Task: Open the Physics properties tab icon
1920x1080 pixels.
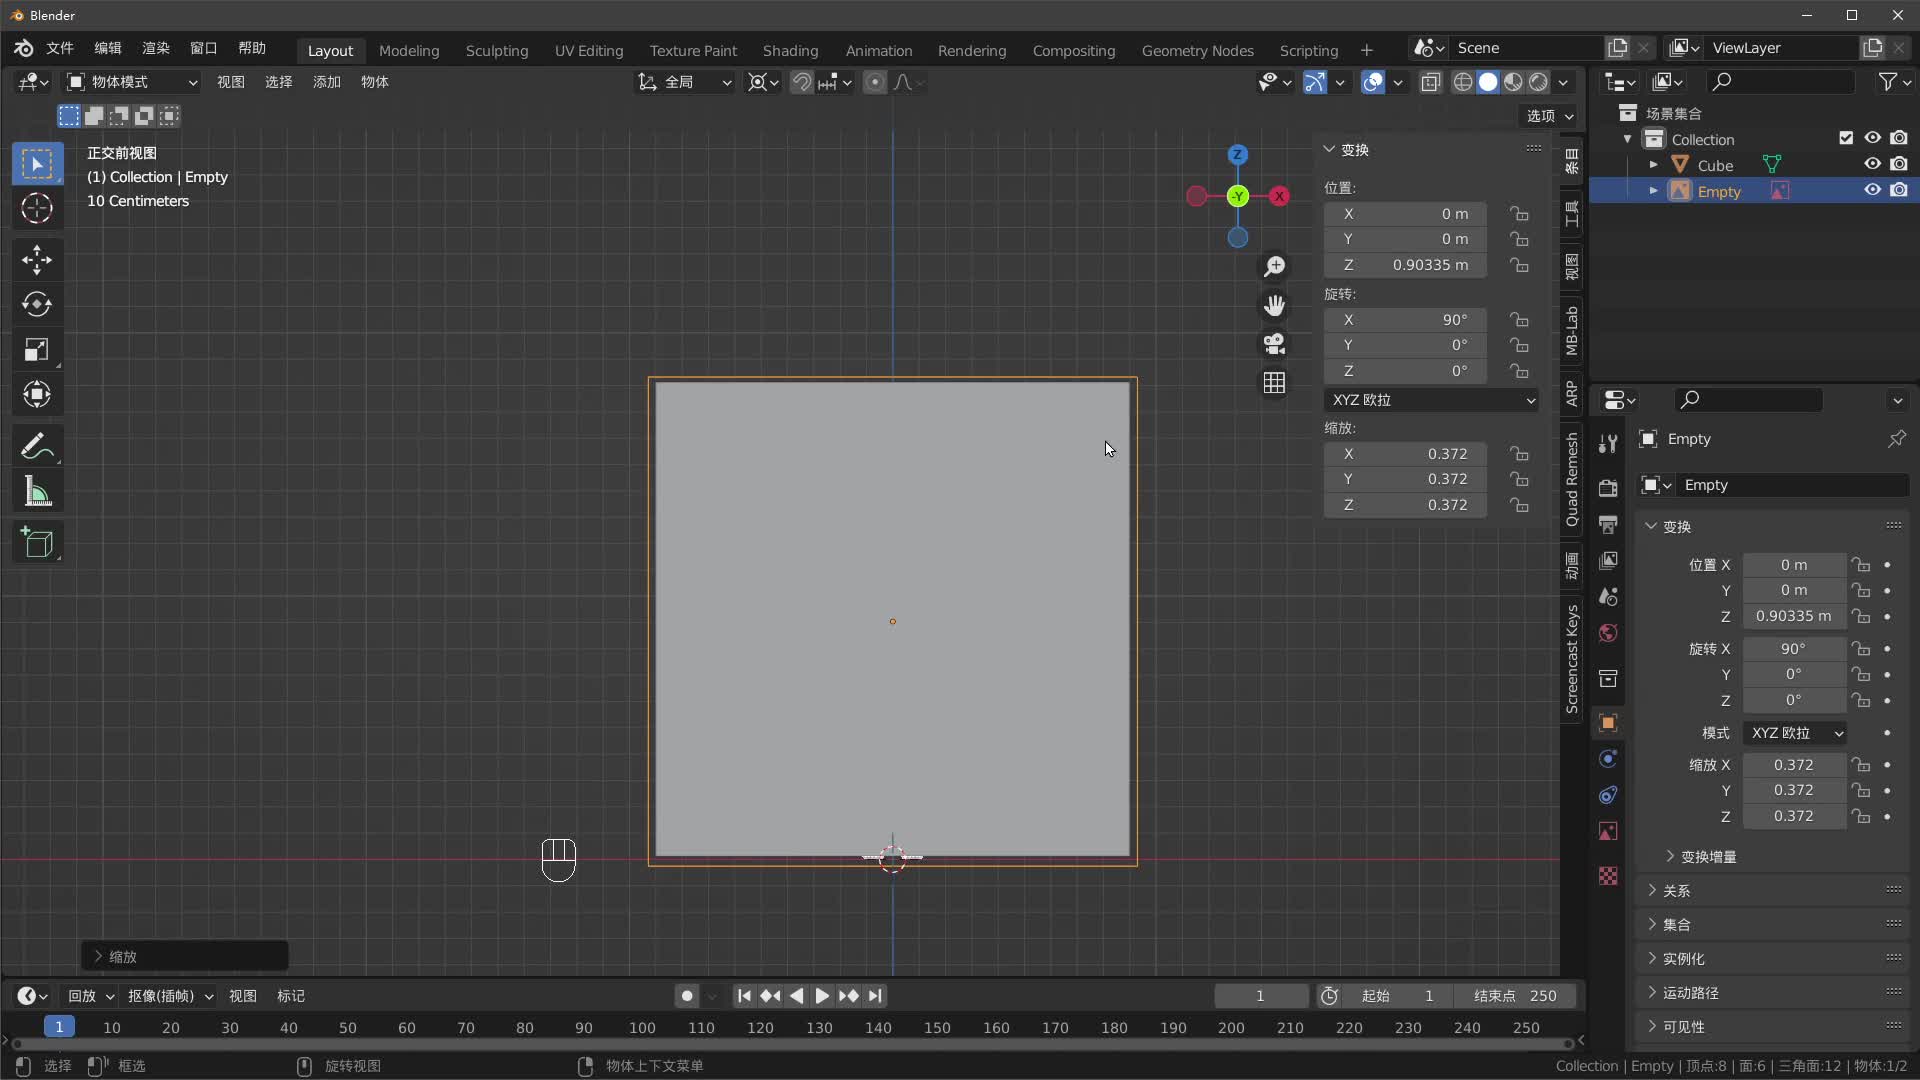Action: click(x=1608, y=758)
